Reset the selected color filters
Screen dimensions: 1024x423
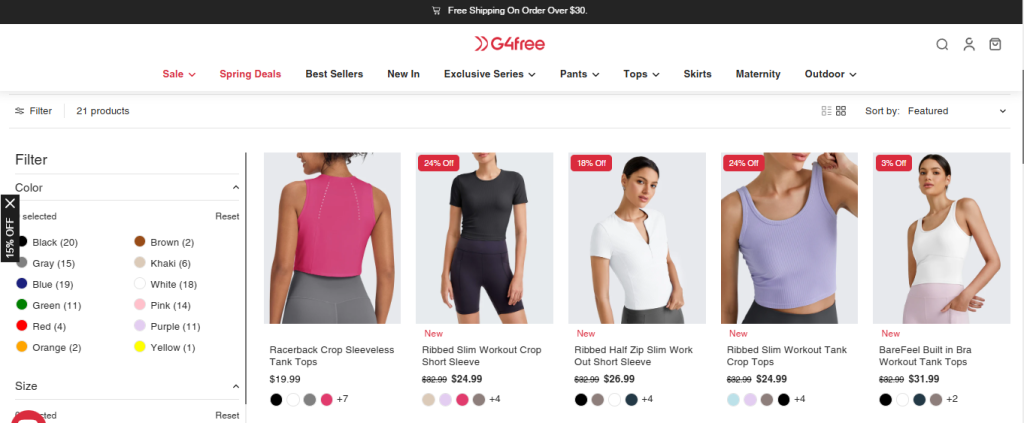click(x=227, y=216)
